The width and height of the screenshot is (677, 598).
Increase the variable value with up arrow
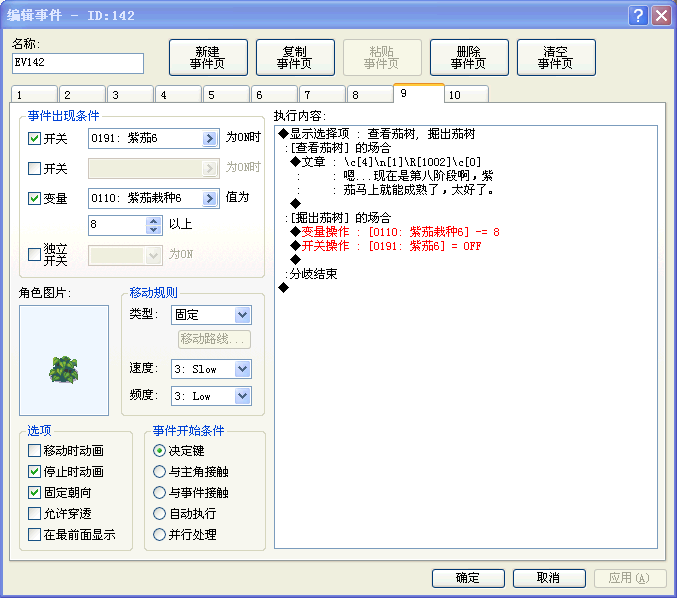click(154, 221)
